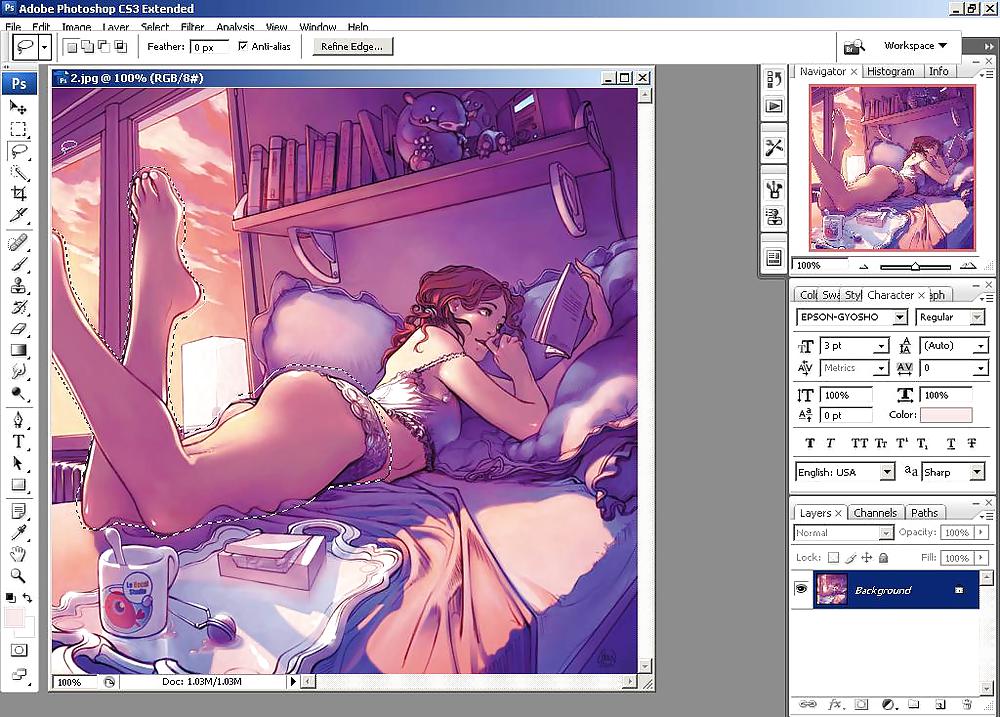Open the document status bar arrow menu
The width and height of the screenshot is (1000, 717).
click(x=293, y=682)
